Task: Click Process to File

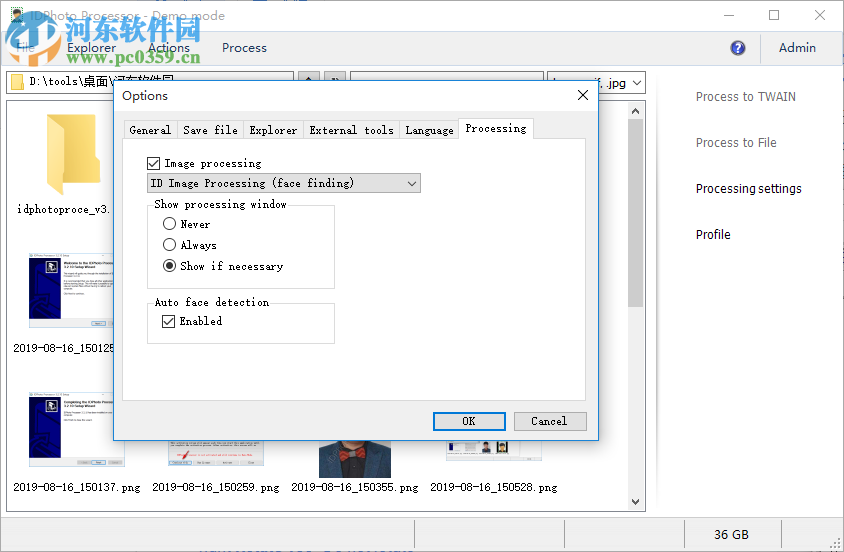Action: [x=736, y=143]
